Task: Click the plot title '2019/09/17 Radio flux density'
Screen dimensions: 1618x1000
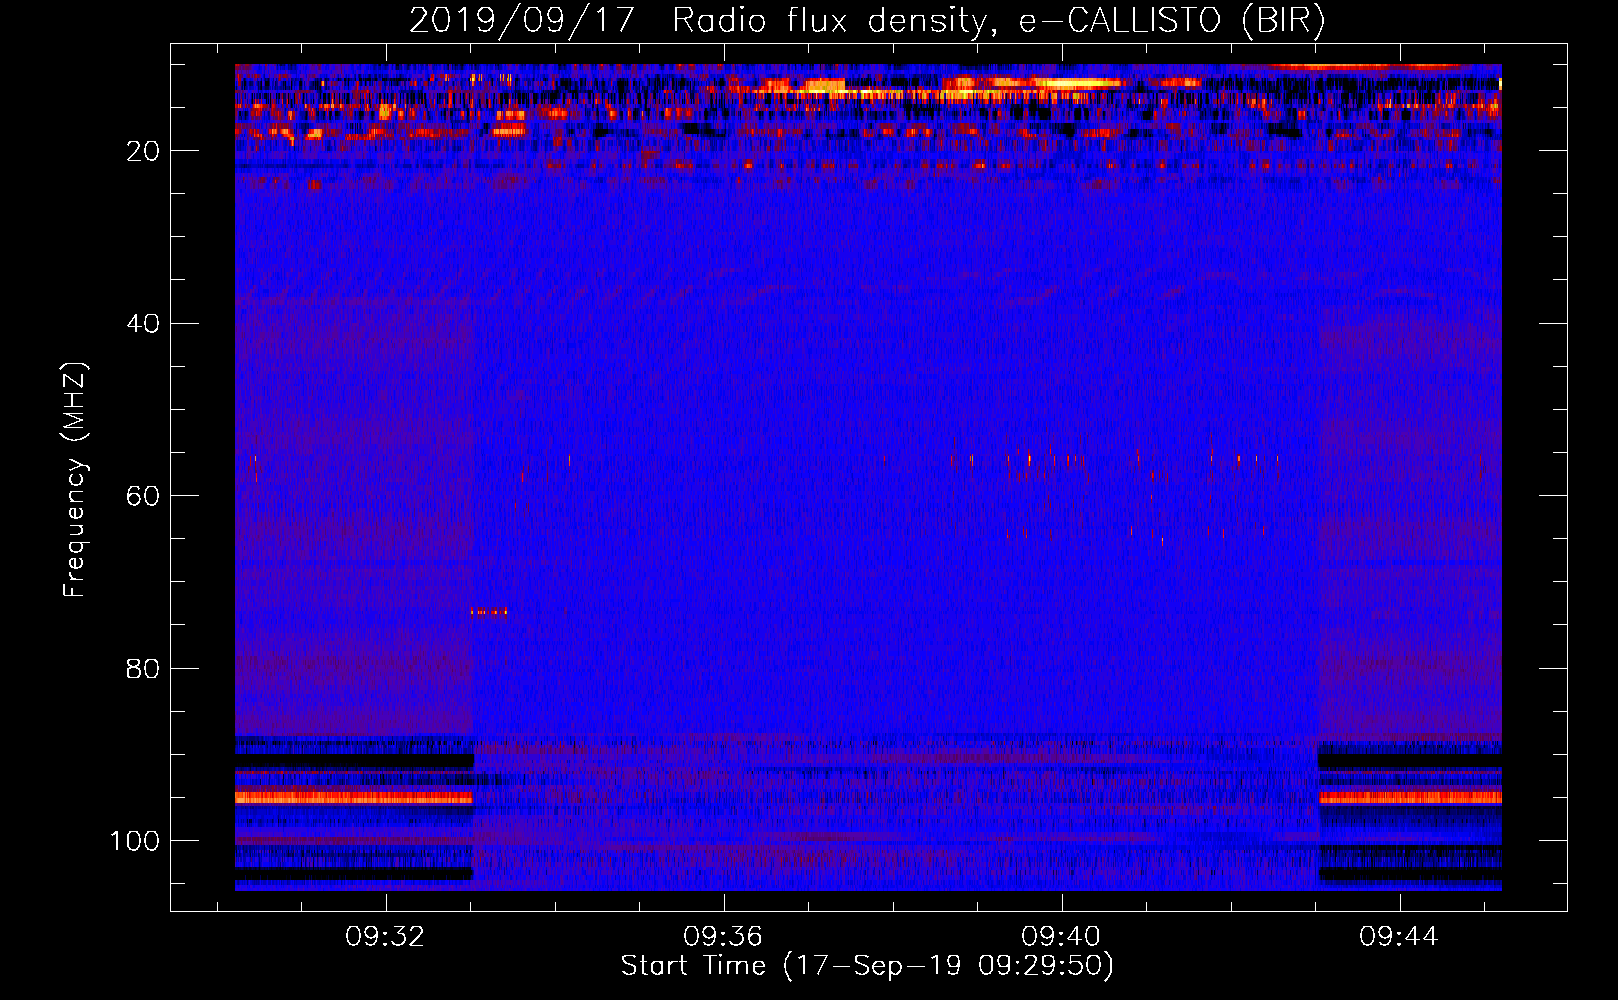Action: tap(867, 20)
